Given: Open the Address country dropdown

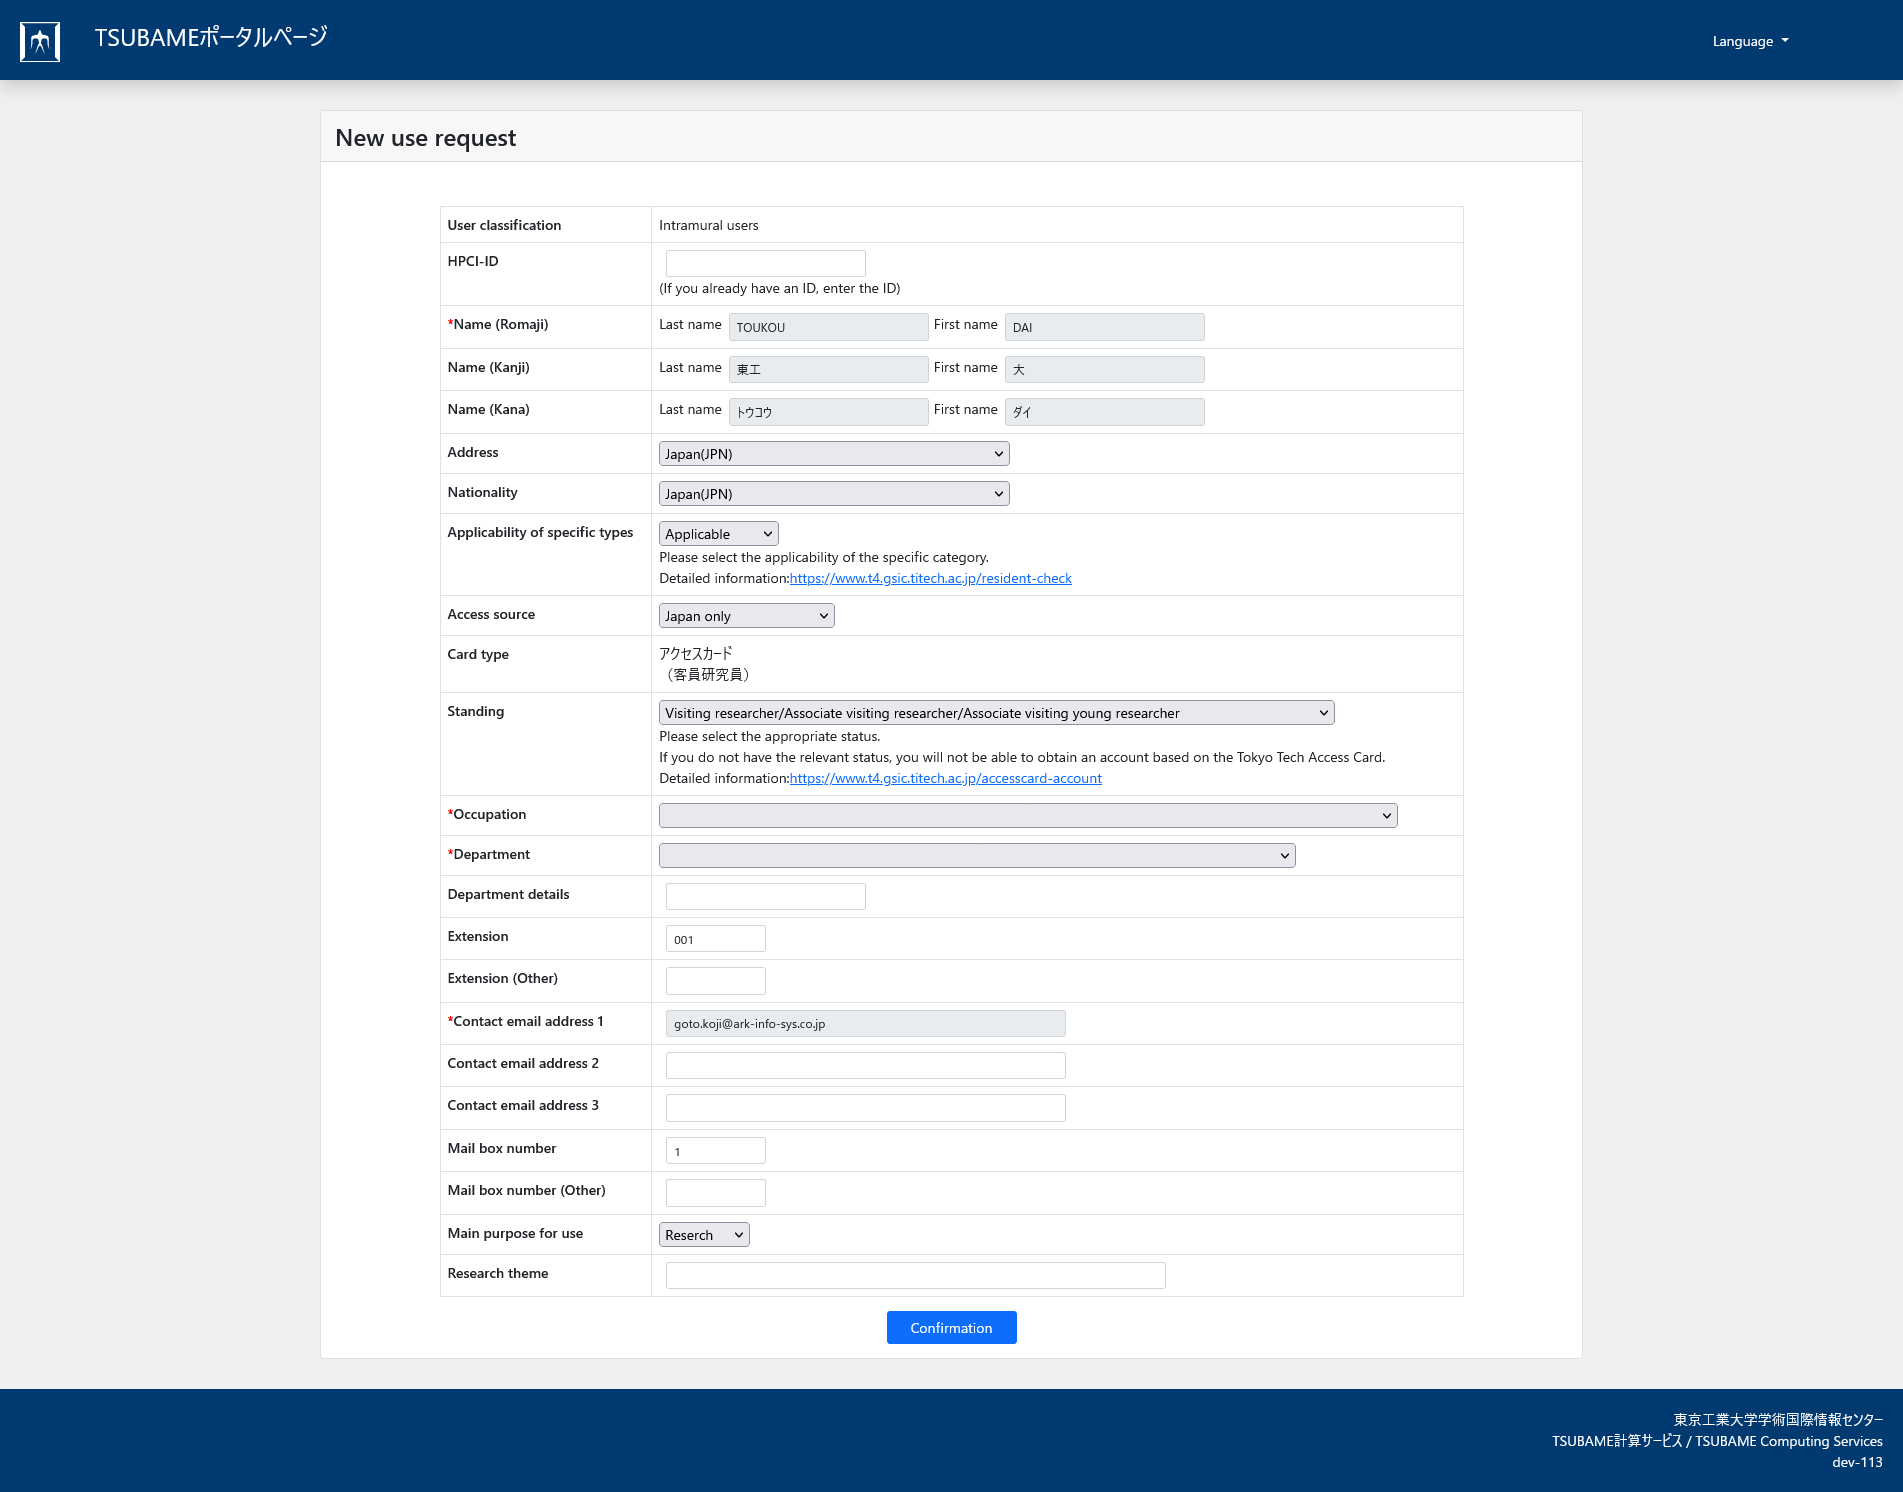Looking at the screenshot, I should tap(833, 454).
